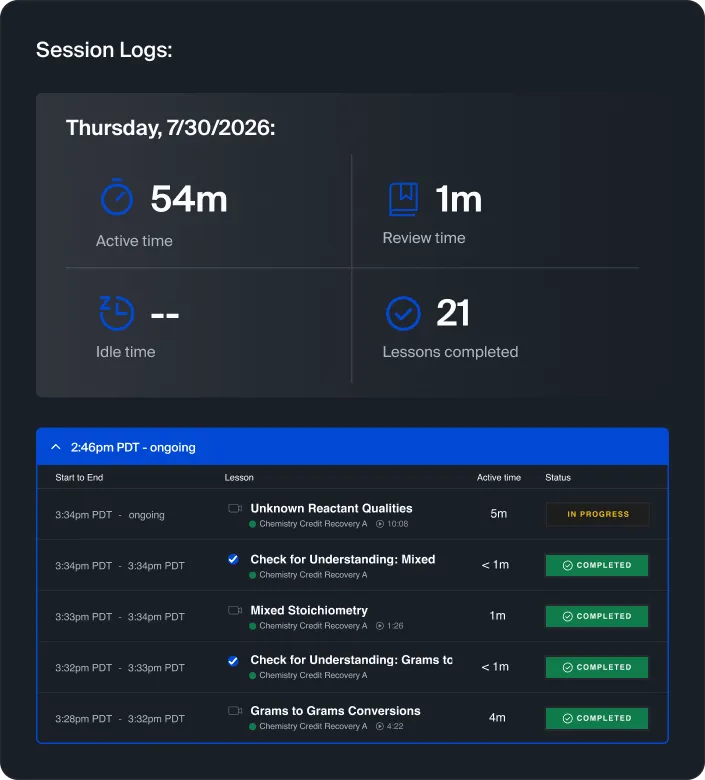Screen dimensions: 705x780
Task: Click the Session Logs heading
Action: (x=104, y=50)
